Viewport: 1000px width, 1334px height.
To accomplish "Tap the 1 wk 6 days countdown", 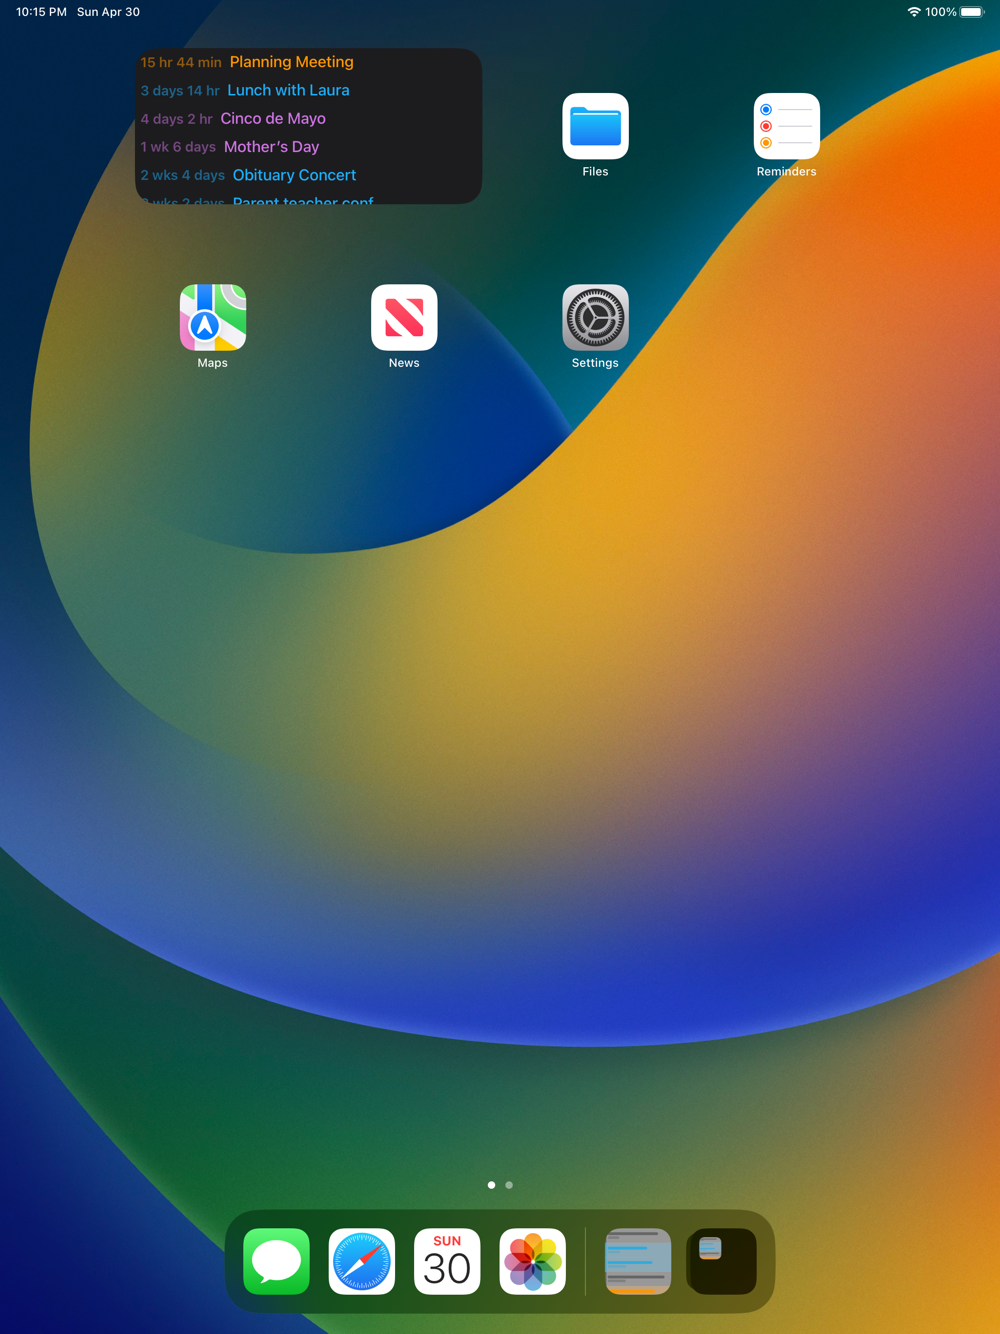I will click(x=178, y=147).
